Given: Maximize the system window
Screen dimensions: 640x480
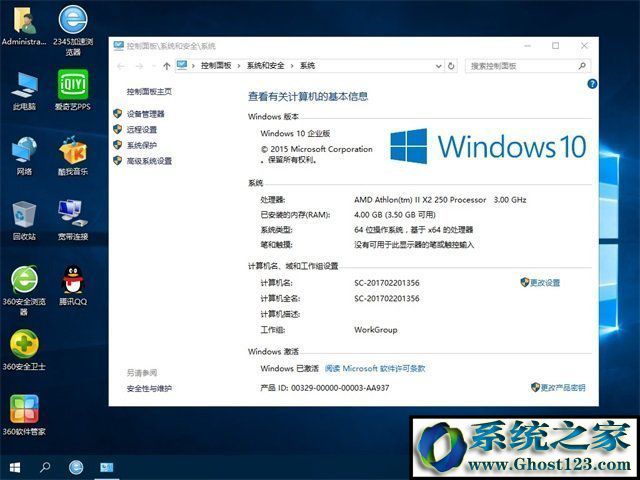Looking at the screenshot, I should (x=555, y=46).
